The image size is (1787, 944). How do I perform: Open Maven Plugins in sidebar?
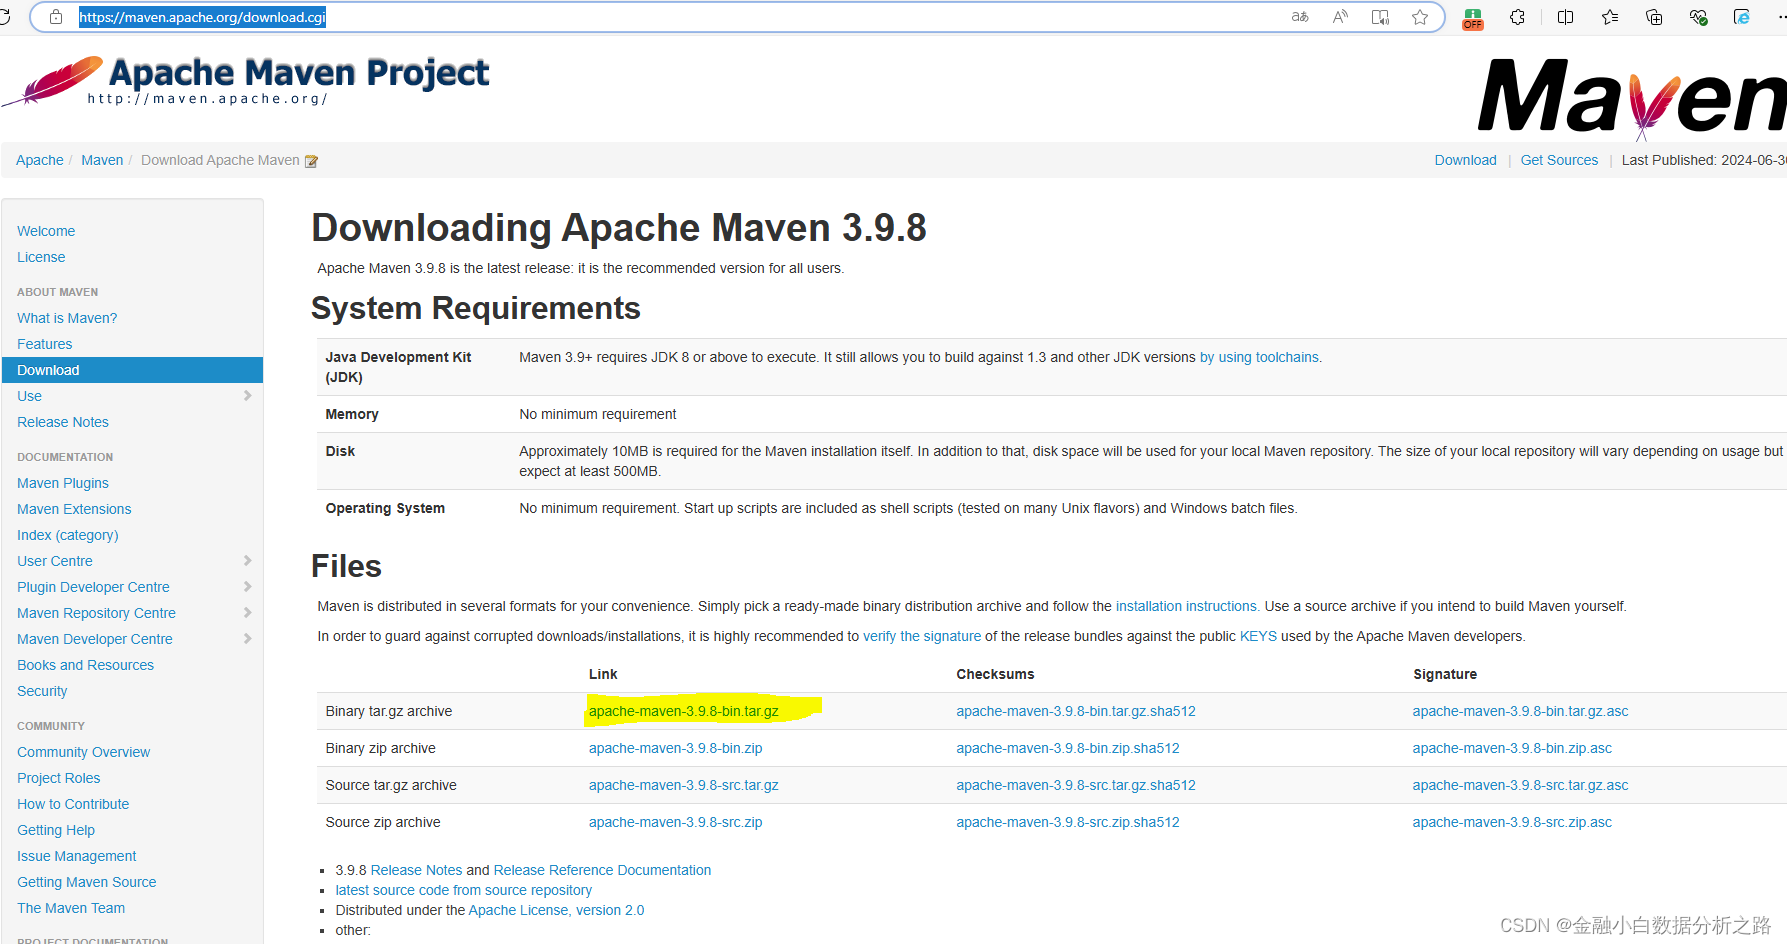[63, 483]
